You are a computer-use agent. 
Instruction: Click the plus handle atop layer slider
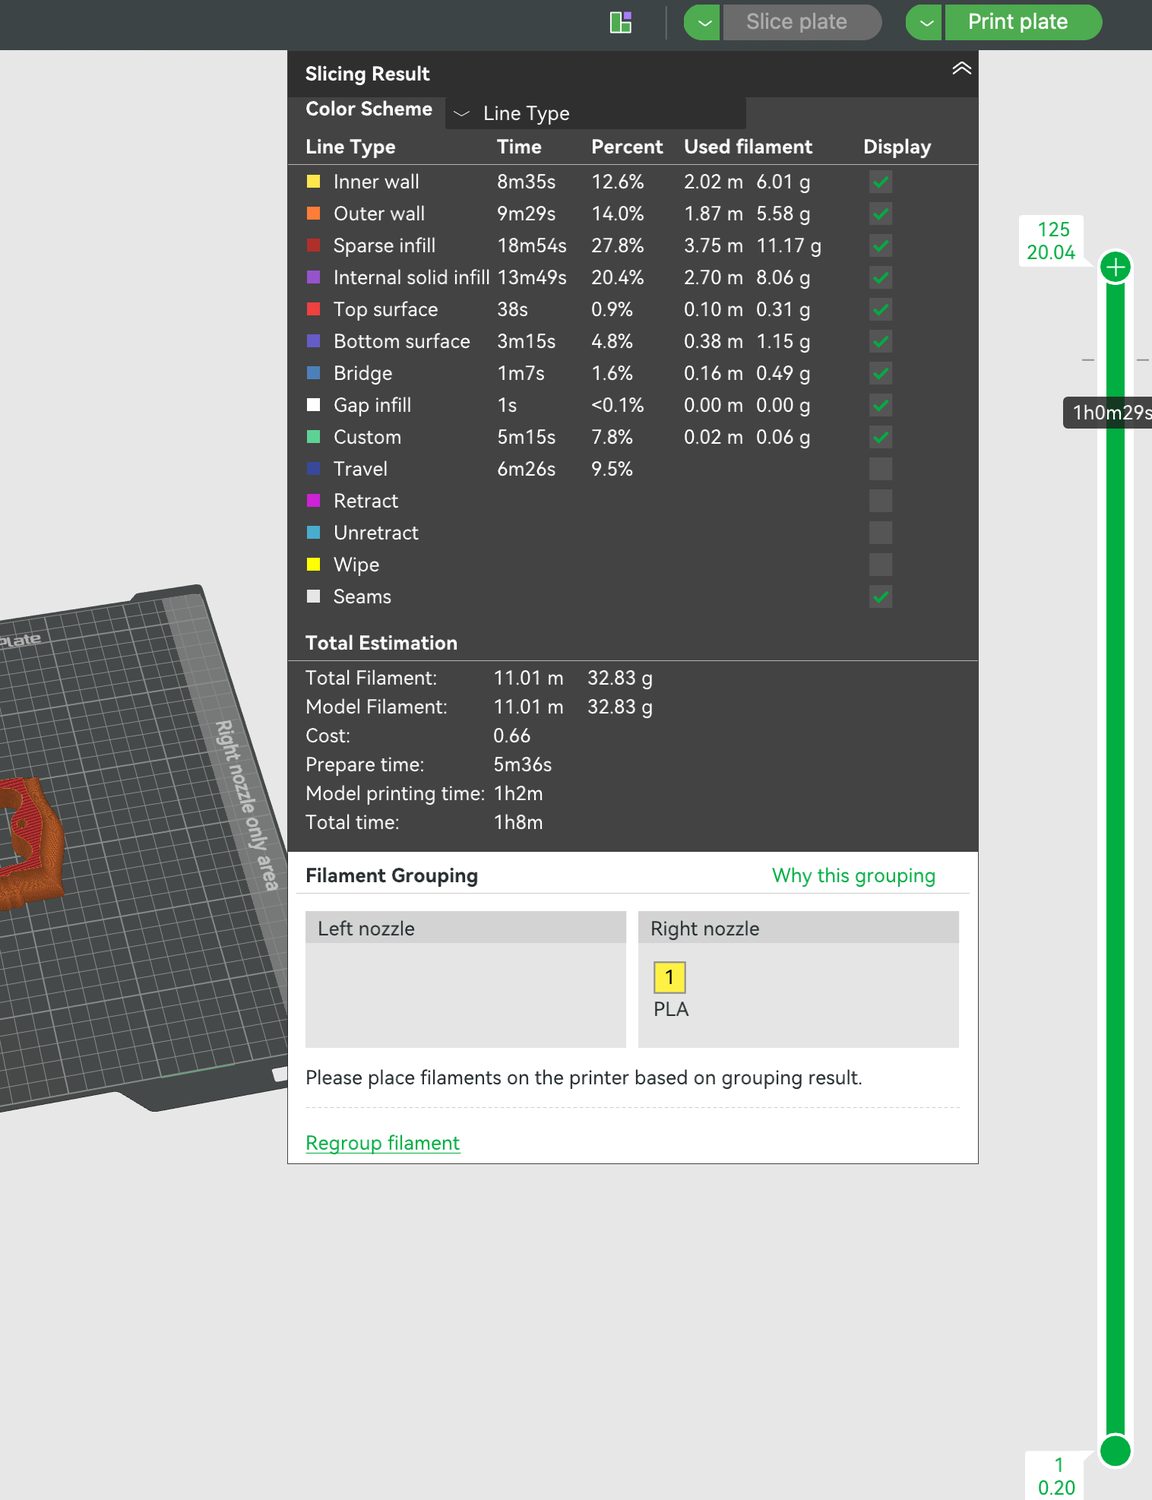click(1115, 267)
